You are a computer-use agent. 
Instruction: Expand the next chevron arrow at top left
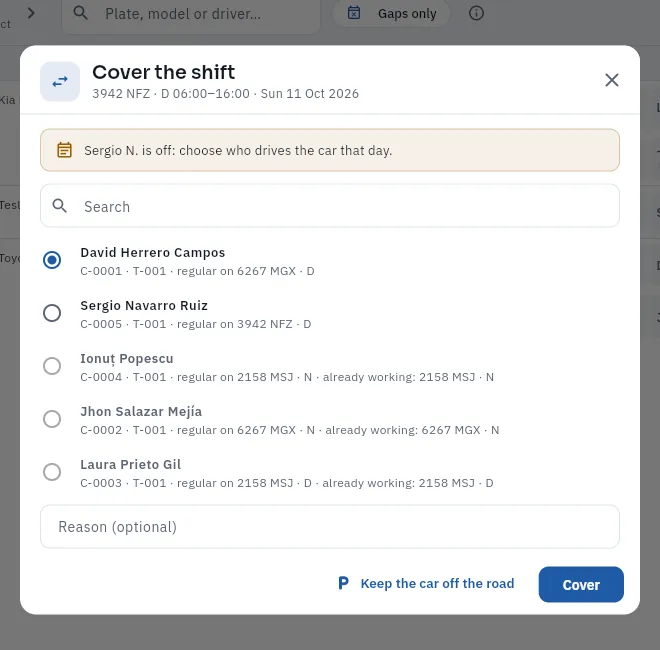pyautogui.click(x=31, y=13)
